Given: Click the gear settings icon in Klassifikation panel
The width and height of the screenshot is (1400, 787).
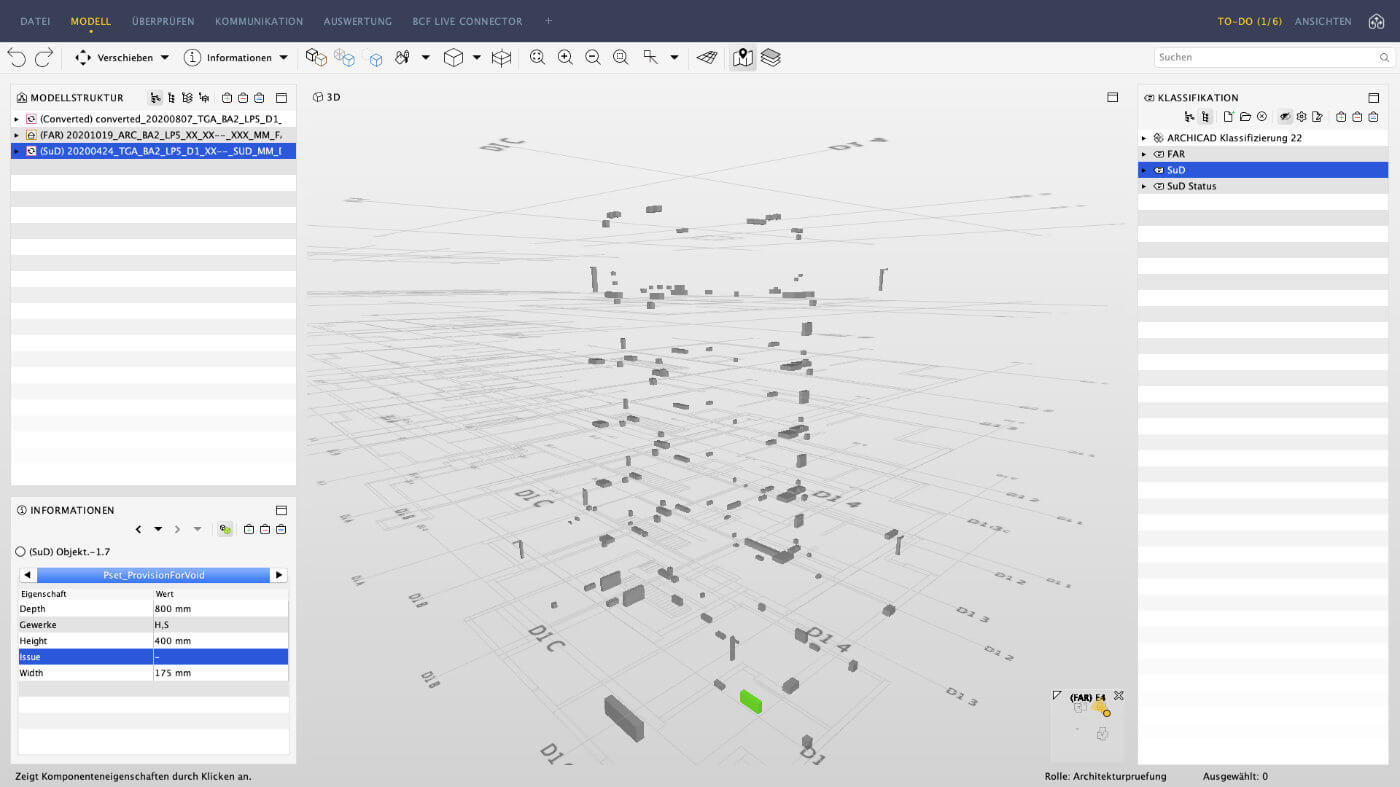Looking at the screenshot, I should click(1301, 116).
